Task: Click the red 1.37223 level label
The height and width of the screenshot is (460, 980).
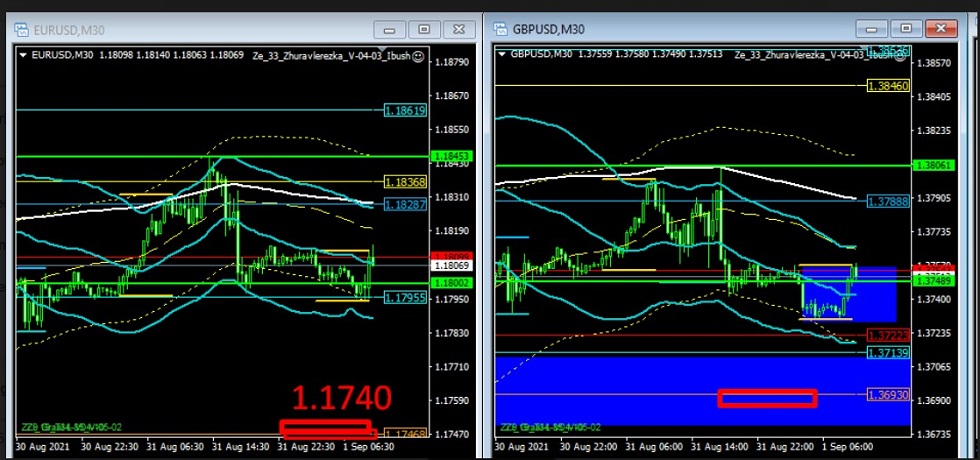Action: coord(888,336)
